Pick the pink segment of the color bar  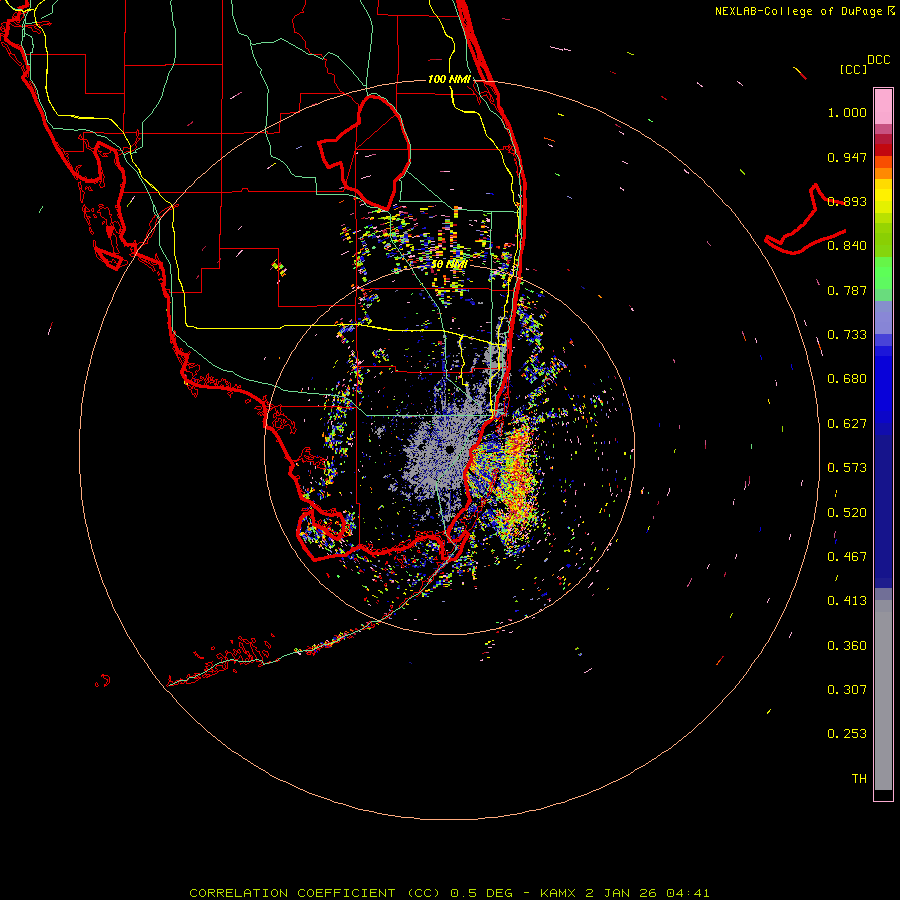coord(883,106)
